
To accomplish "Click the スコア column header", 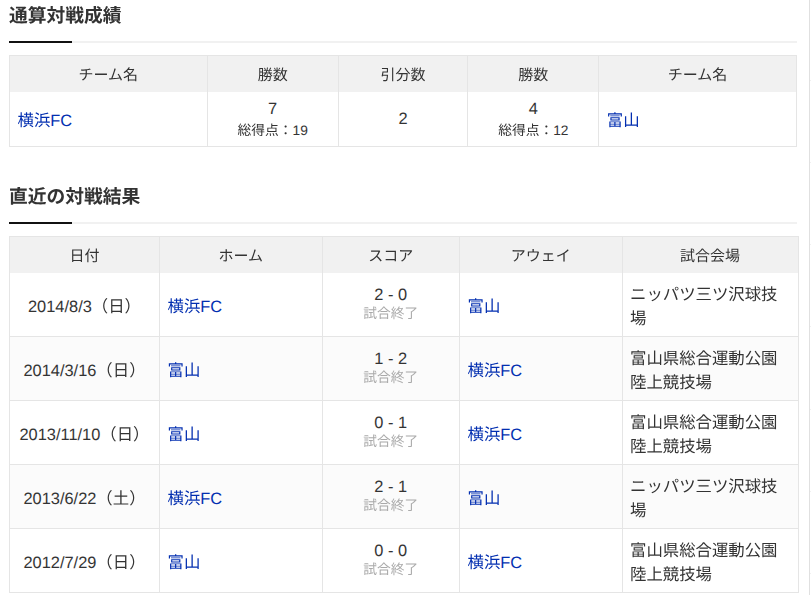I will 391,255.
